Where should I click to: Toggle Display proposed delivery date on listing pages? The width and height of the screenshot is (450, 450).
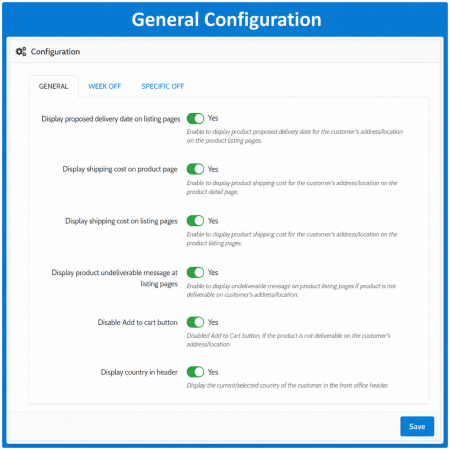[x=195, y=118]
